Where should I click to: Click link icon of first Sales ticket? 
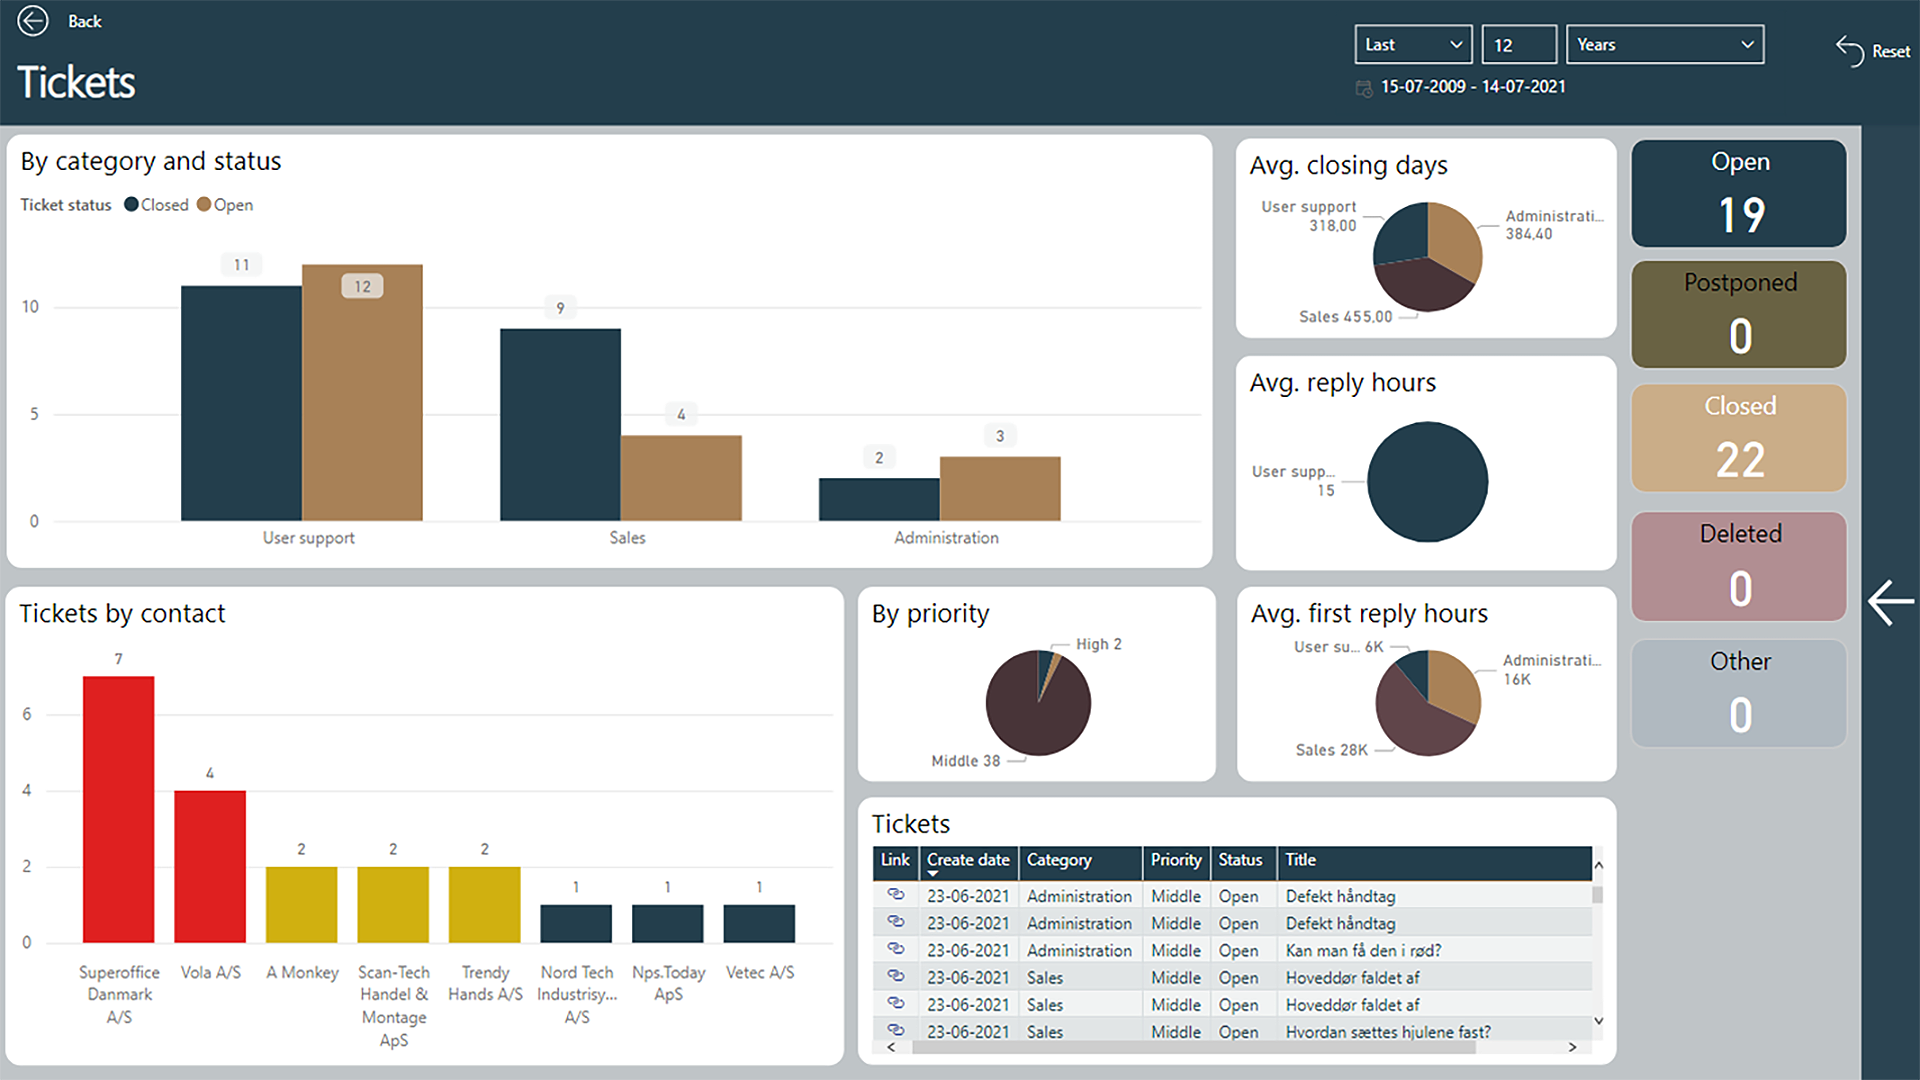(x=896, y=976)
